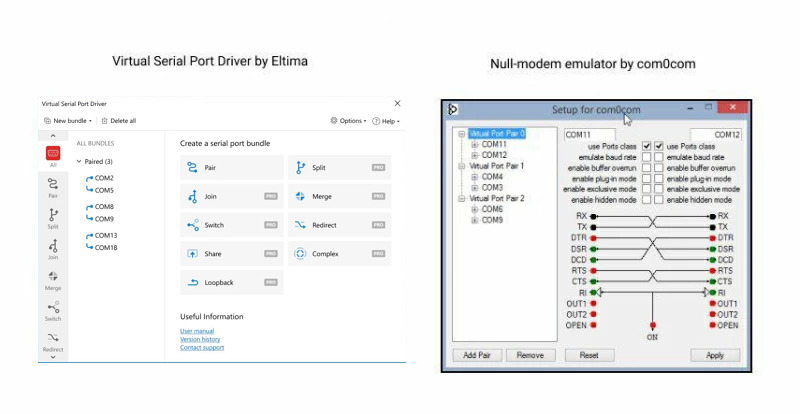Select COM6 in com0com tree
The height and width of the screenshot is (415, 800).
click(x=492, y=209)
